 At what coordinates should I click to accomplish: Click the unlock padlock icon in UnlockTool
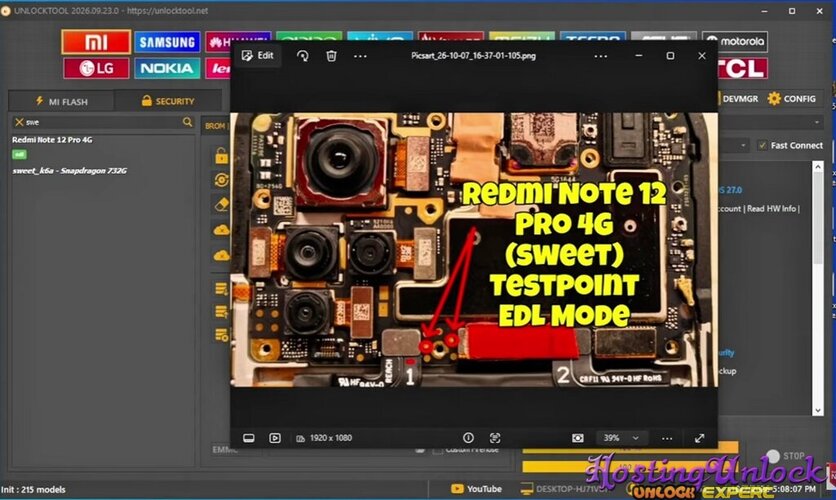tap(221, 156)
